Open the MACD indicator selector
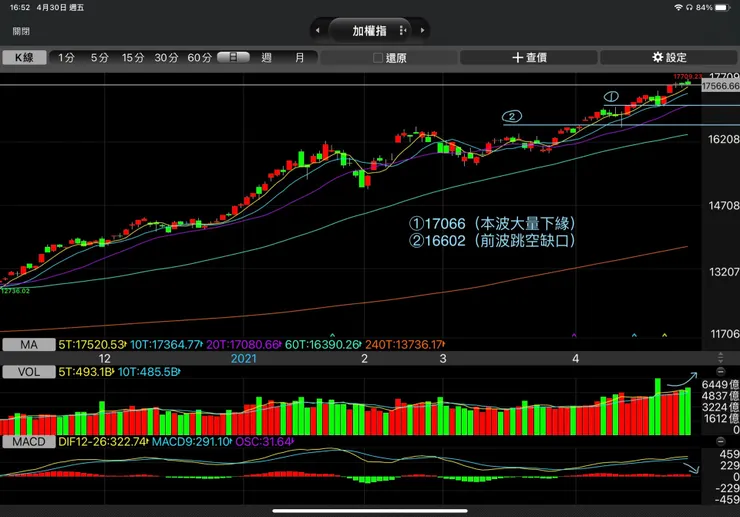Image resolution: width=740 pixels, height=517 pixels. click(x=29, y=442)
